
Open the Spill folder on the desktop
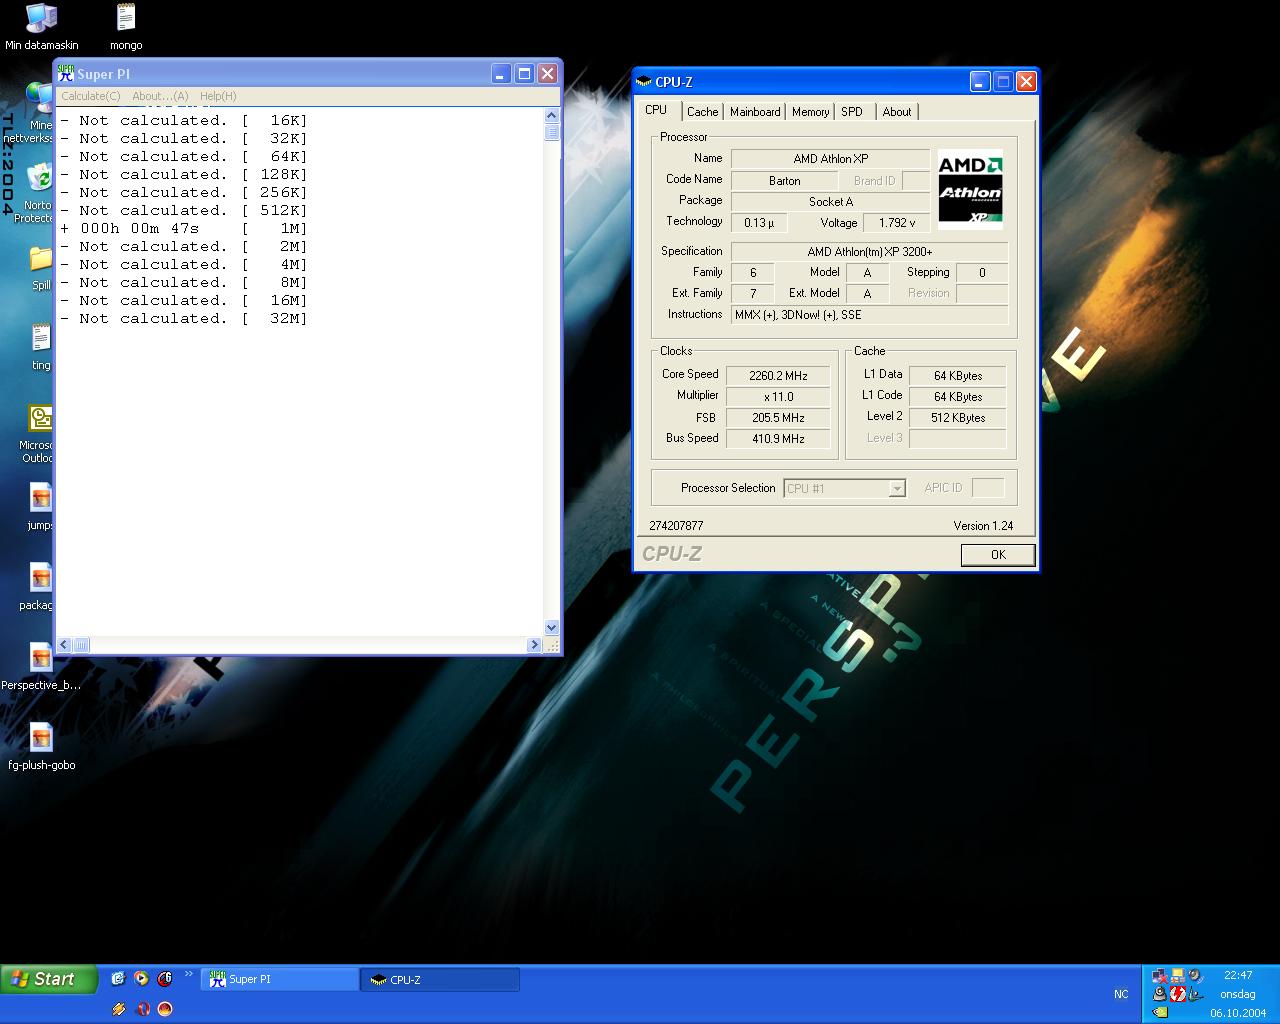tap(41, 267)
